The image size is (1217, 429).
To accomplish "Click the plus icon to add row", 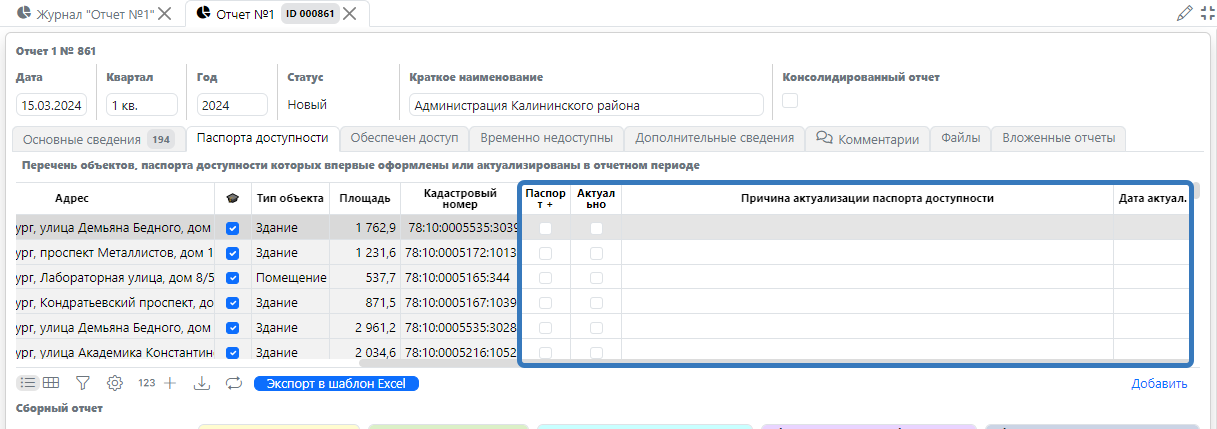I will coord(170,383).
